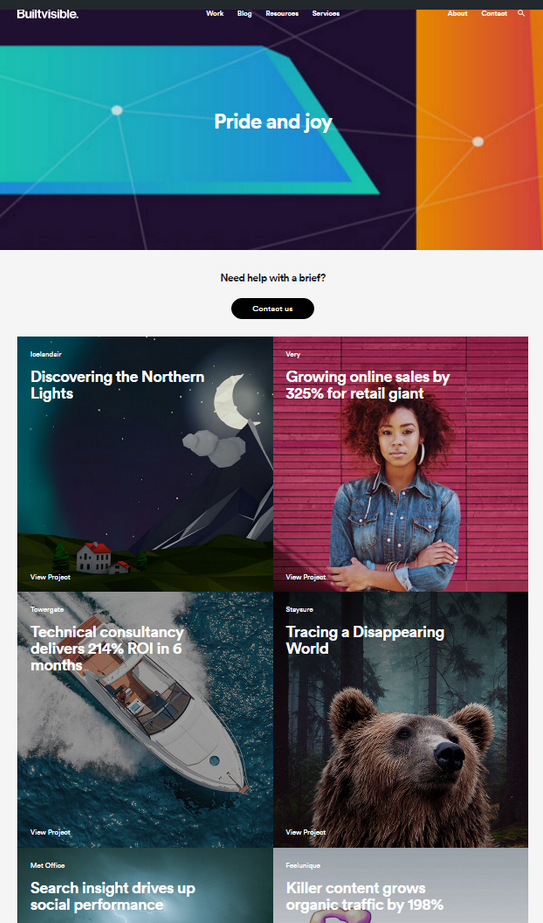Open Technical consultancy delivers 214% ROI card
The image size is (543, 923).
tap(107, 648)
